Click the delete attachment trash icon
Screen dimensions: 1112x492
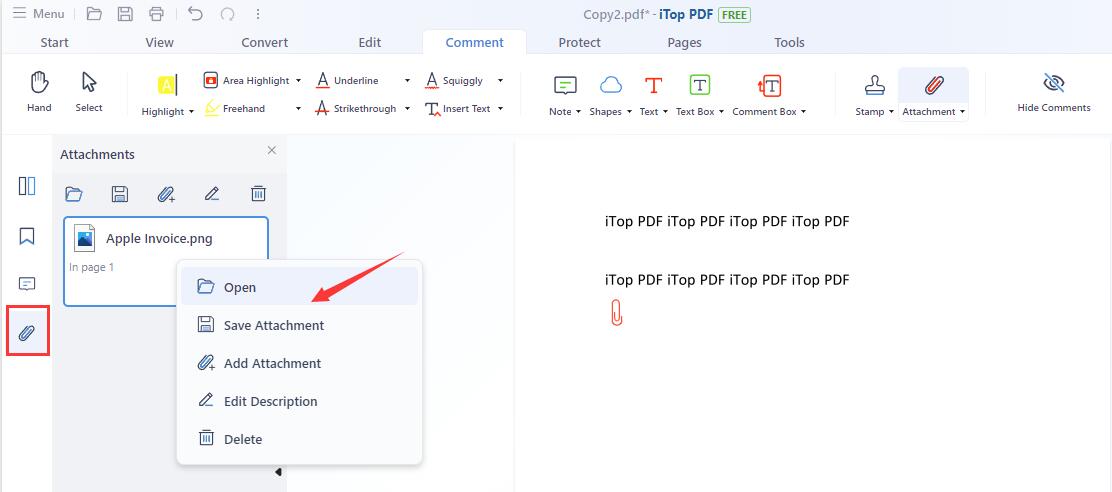[258, 194]
